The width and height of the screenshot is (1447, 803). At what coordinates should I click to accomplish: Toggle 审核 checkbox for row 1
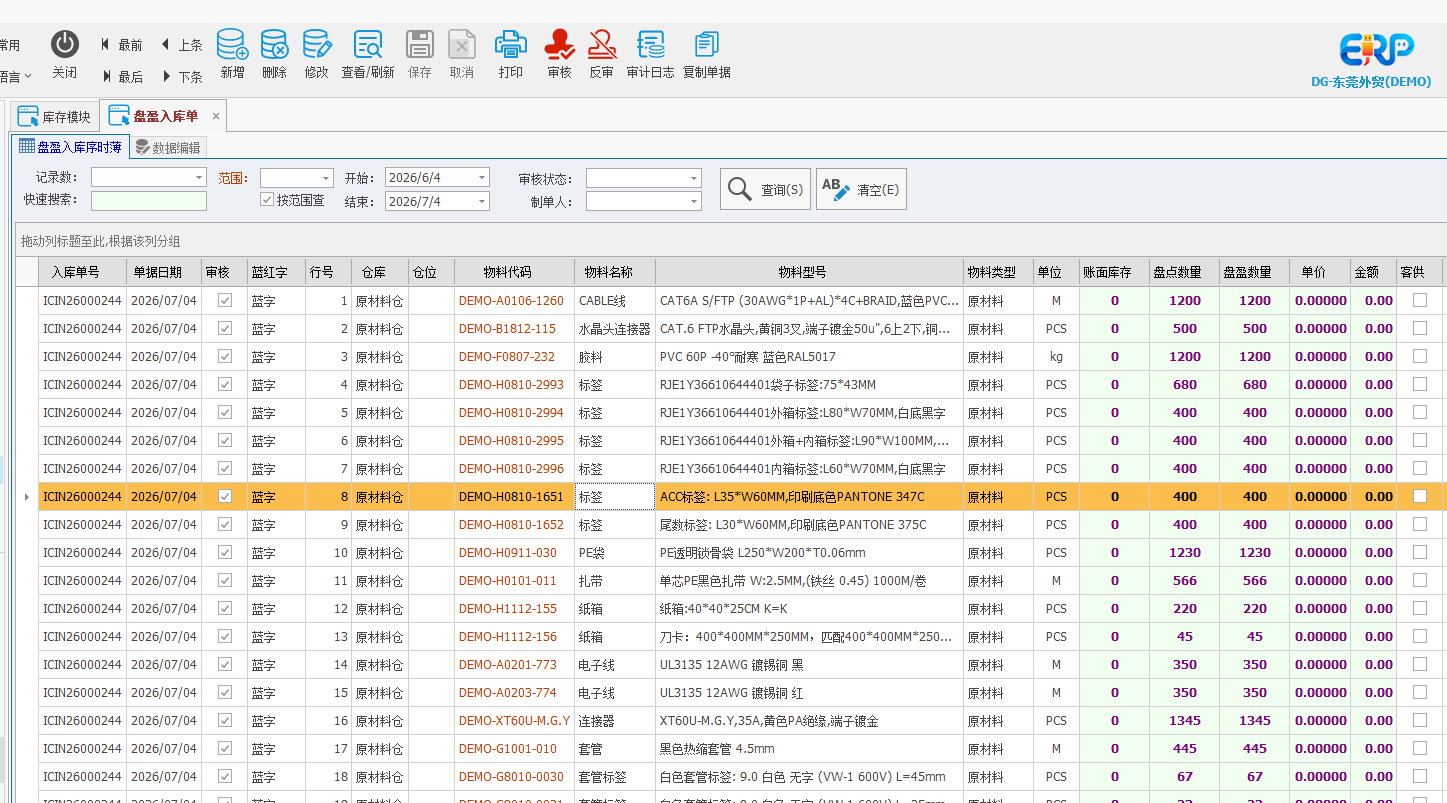[x=225, y=300]
